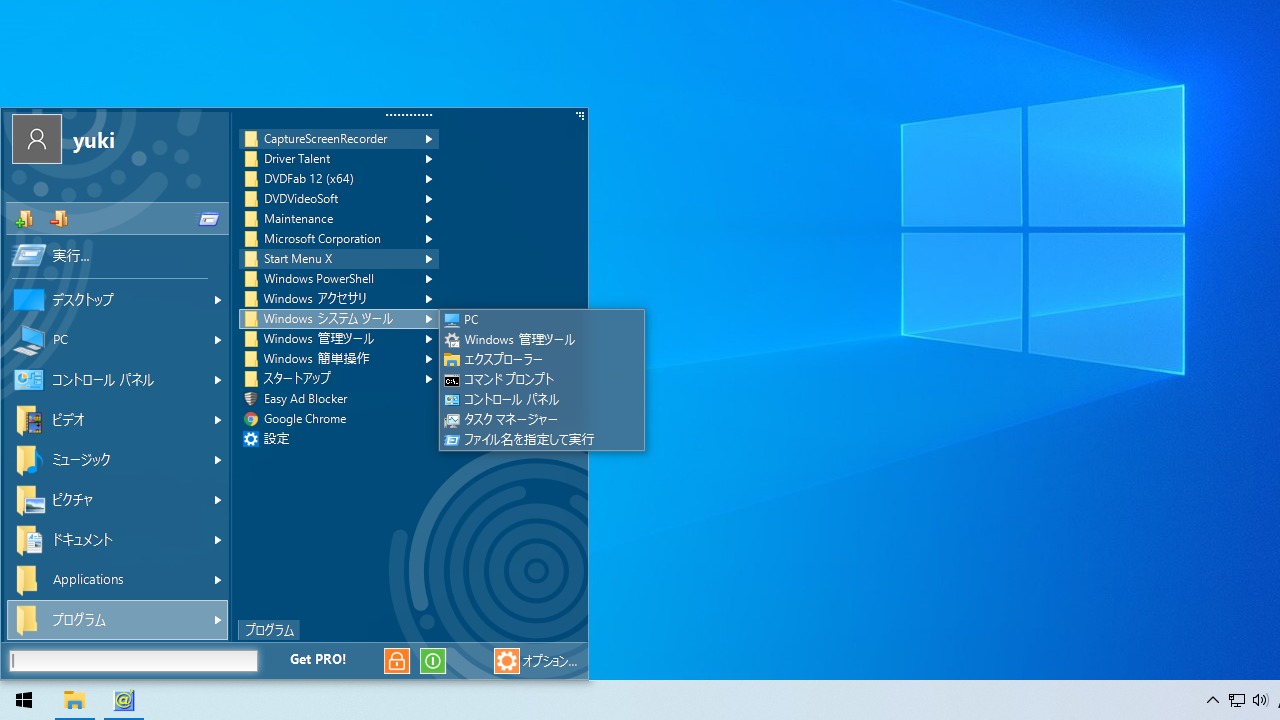
Task: Open the Driver Talent folder
Action: click(x=339, y=159)
